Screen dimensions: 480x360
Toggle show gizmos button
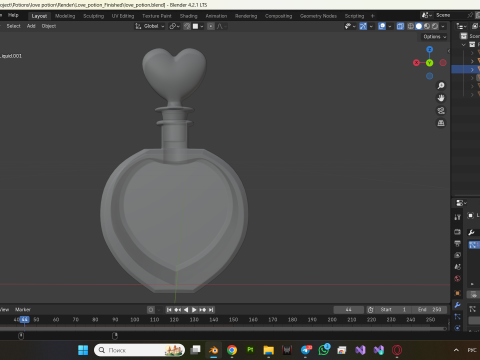pyautogui.click(x=363, y=26)
